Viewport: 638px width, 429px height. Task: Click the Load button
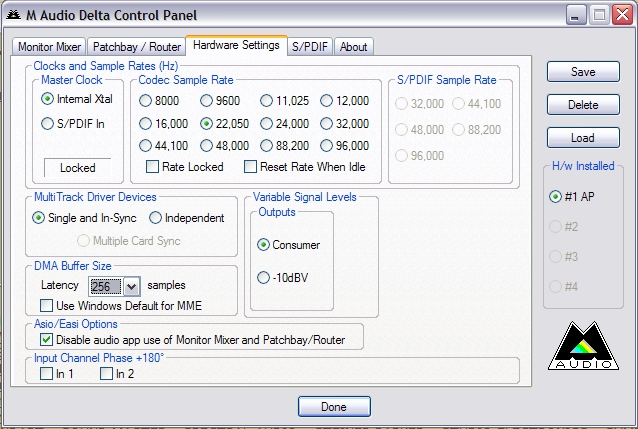[583, 138]
